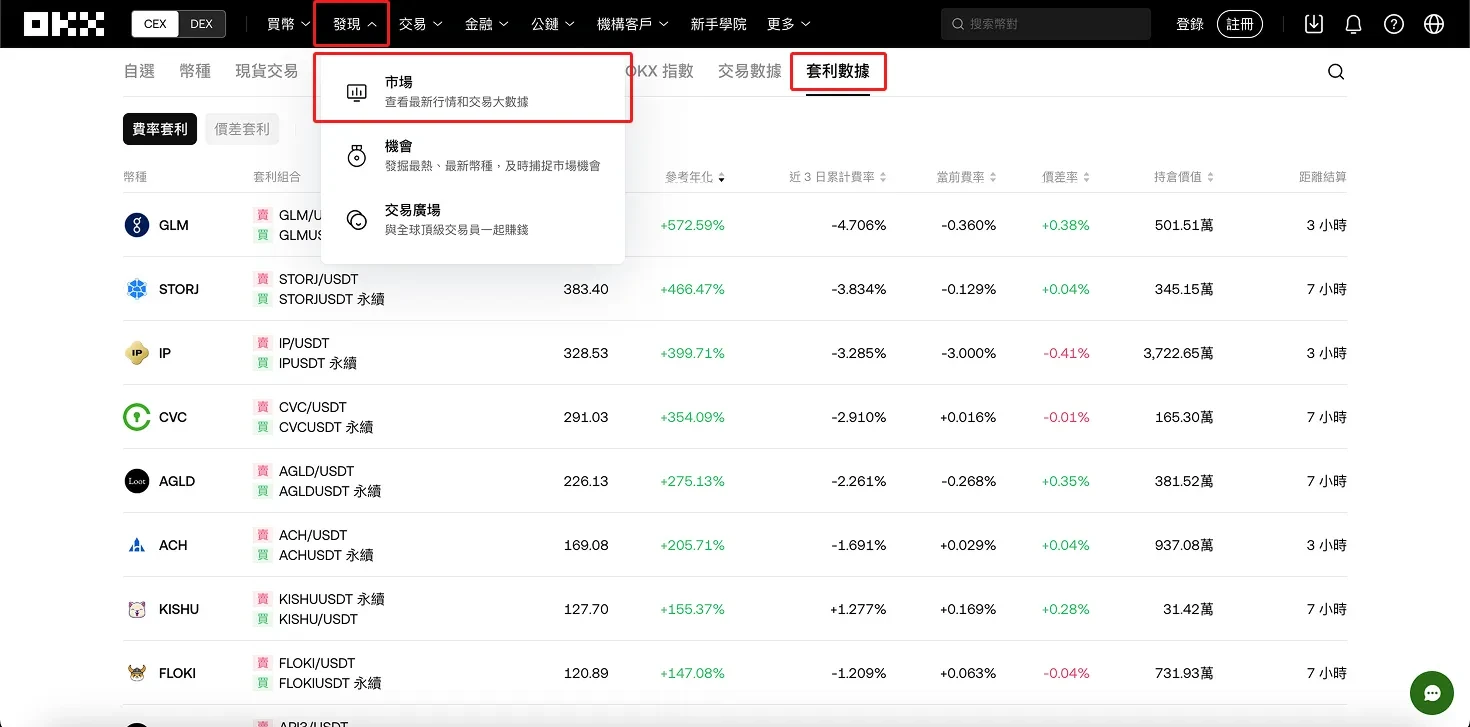Click the CVC coin icon

[x=137, y=417]
